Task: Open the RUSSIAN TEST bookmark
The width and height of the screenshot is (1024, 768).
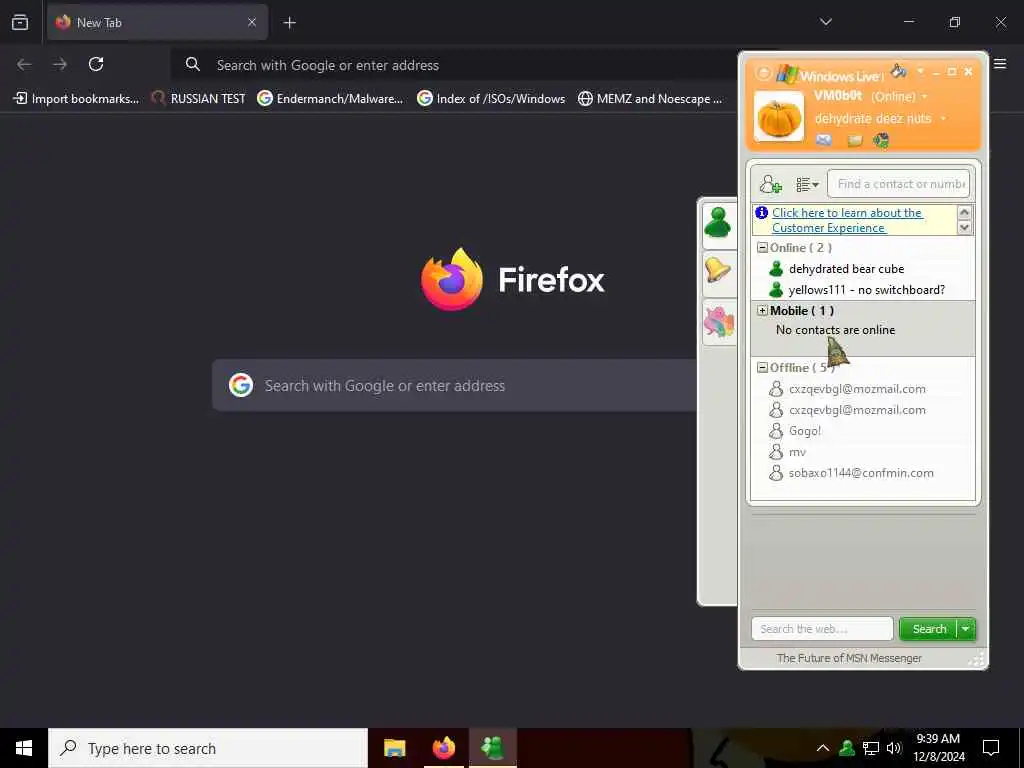Action: (x=199, y=99)
